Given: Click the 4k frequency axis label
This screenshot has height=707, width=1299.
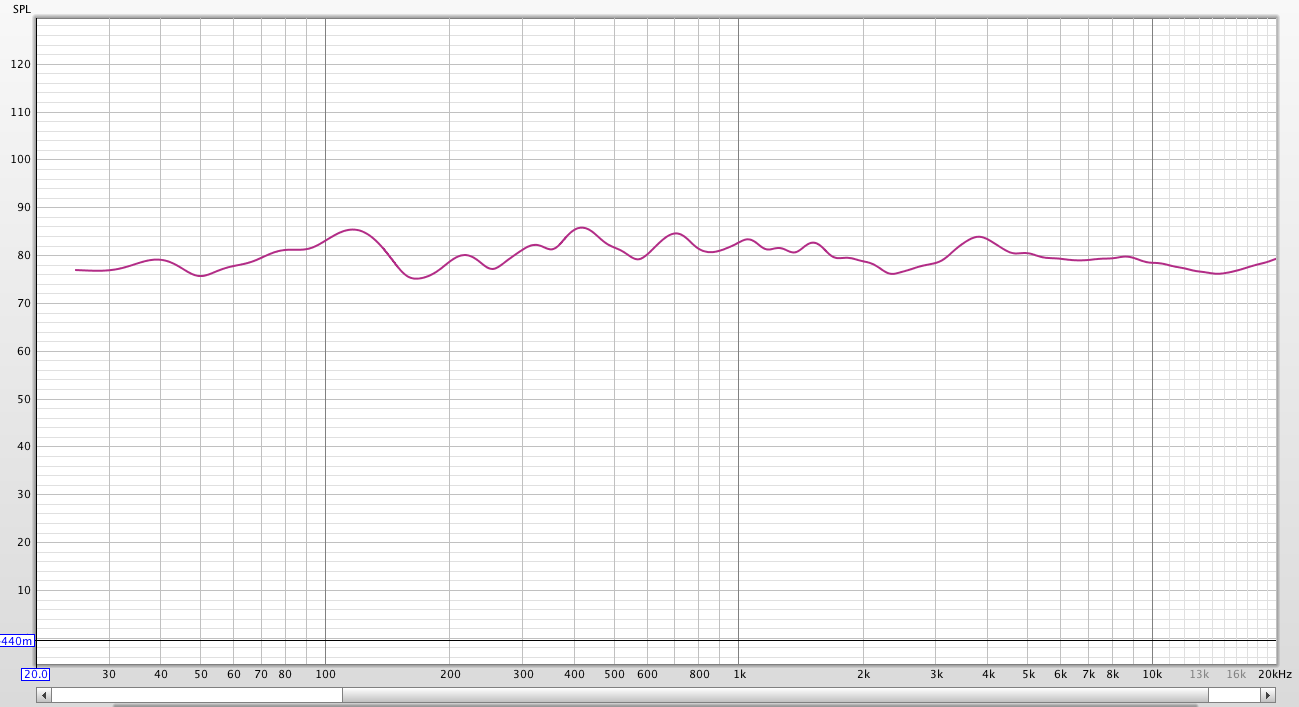Looking at the screenshot, I should [989, 674].
